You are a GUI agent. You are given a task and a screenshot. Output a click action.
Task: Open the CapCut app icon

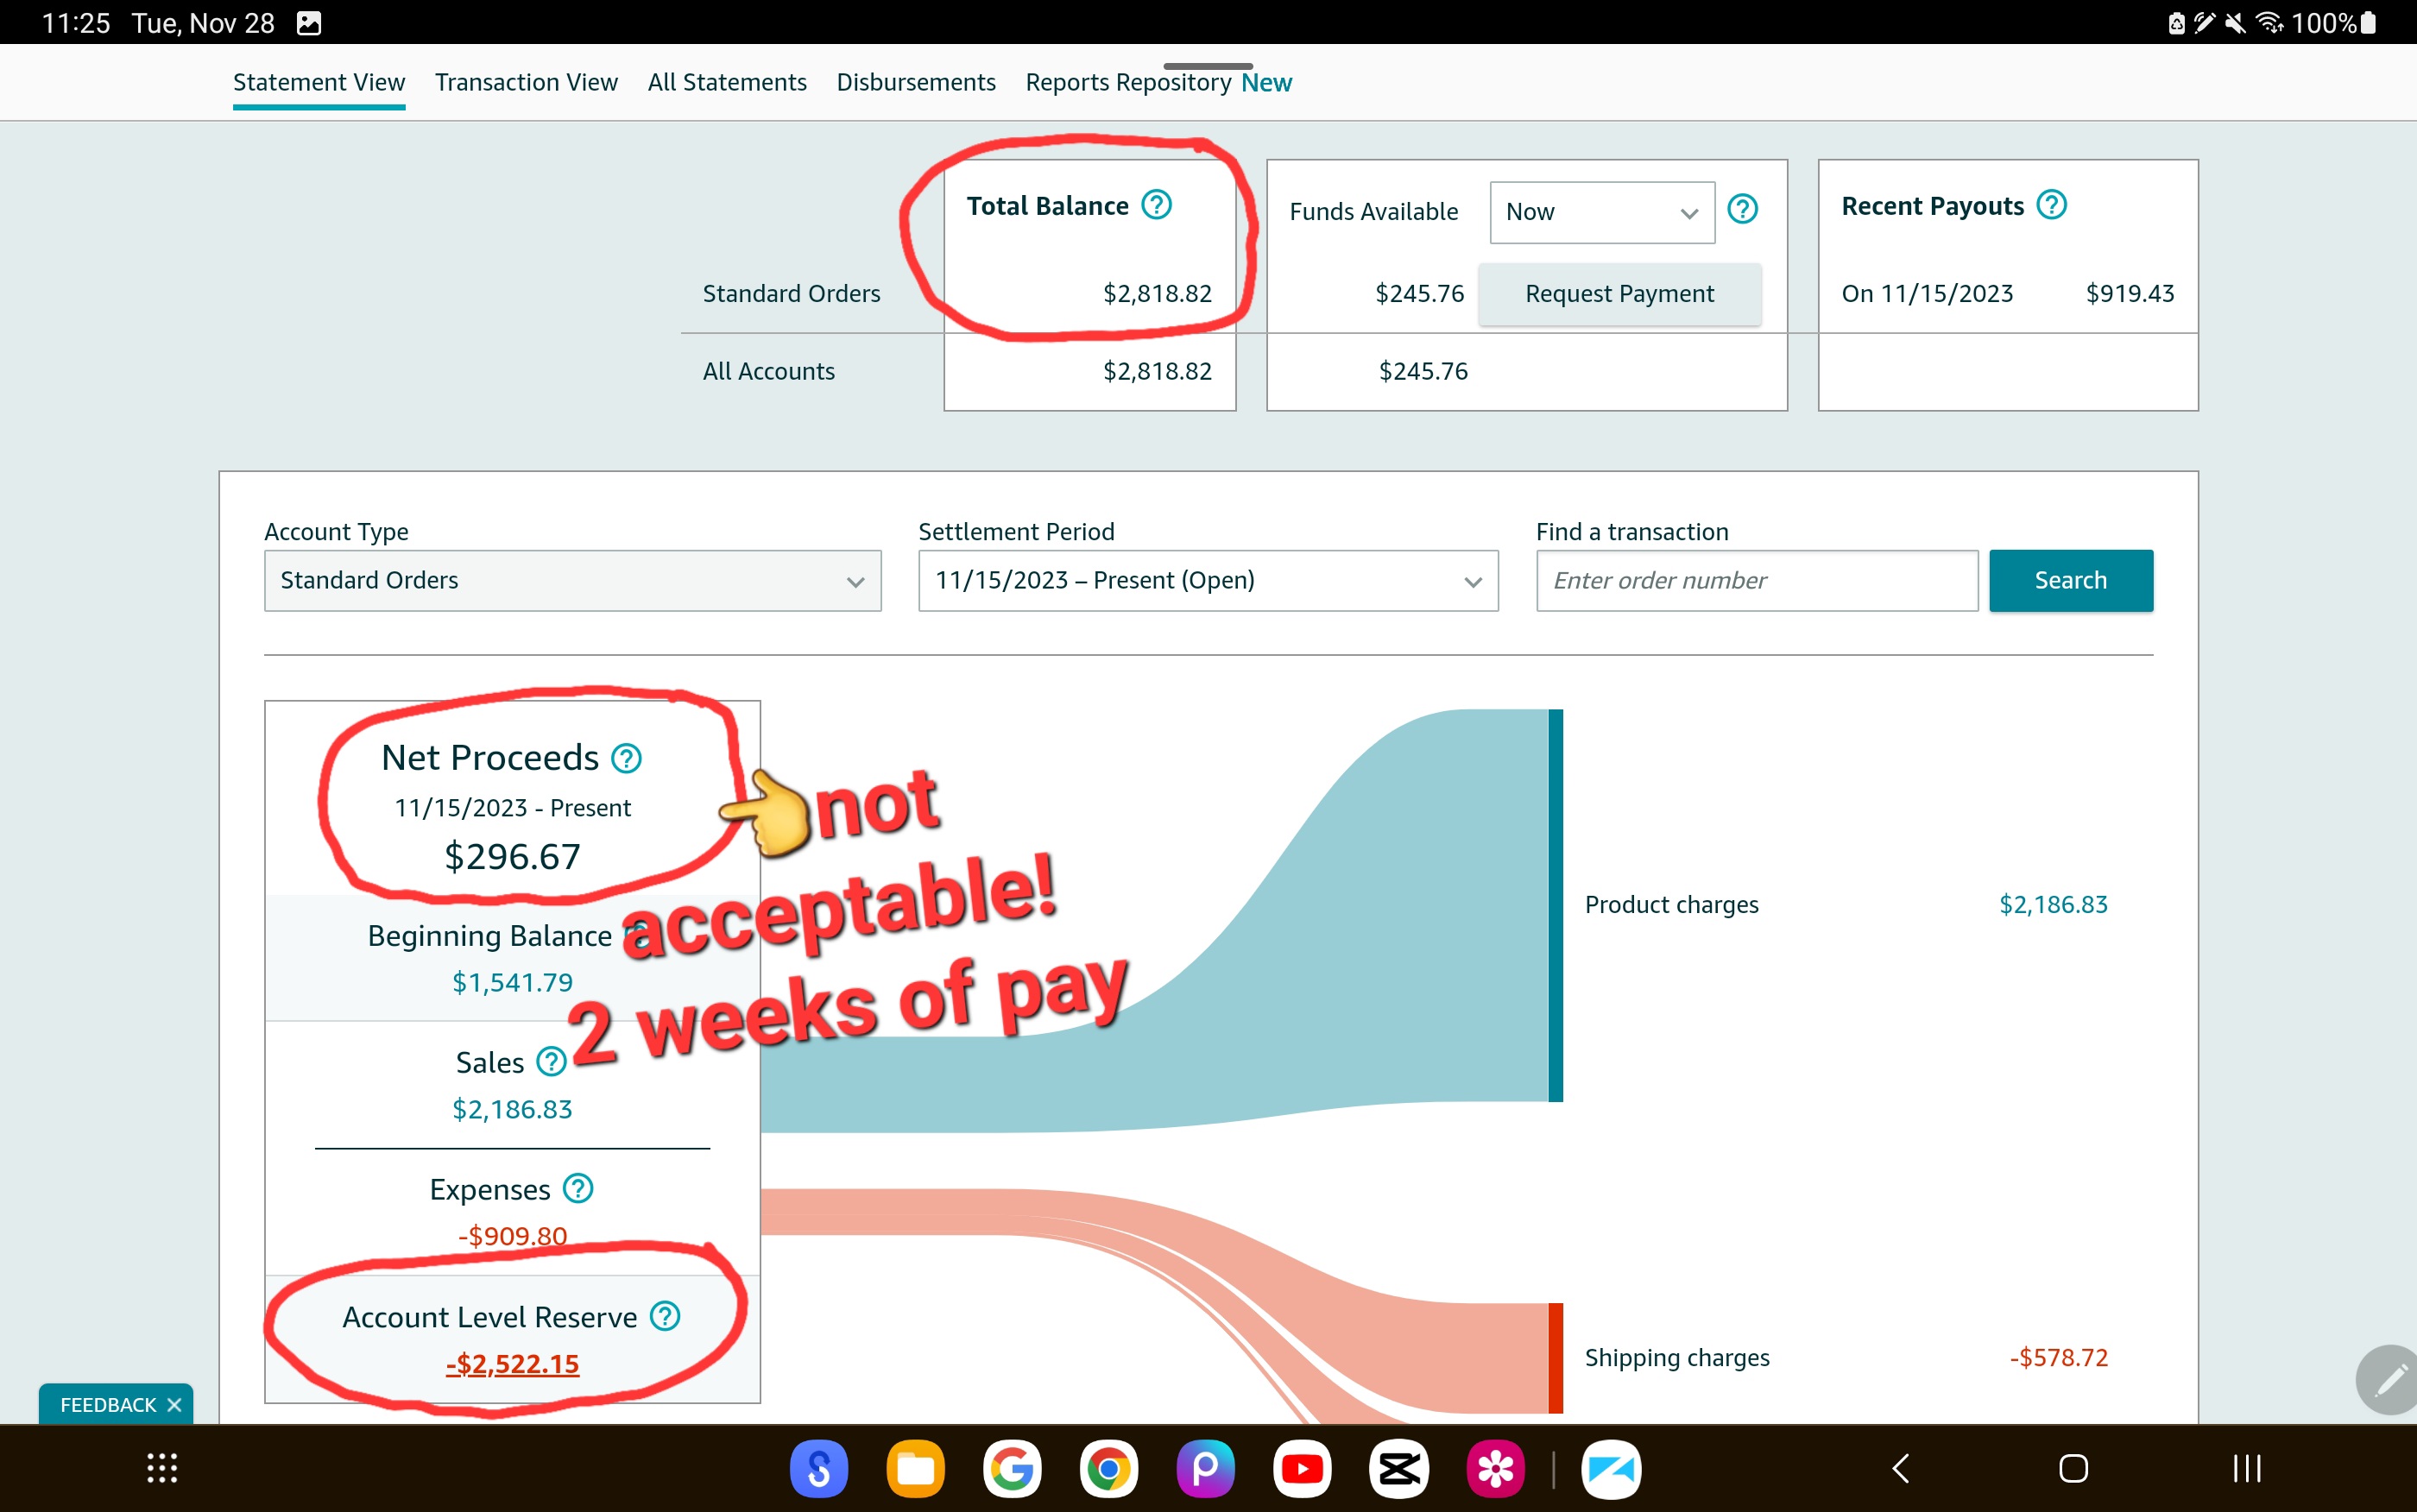(x=1399, y=1469)
